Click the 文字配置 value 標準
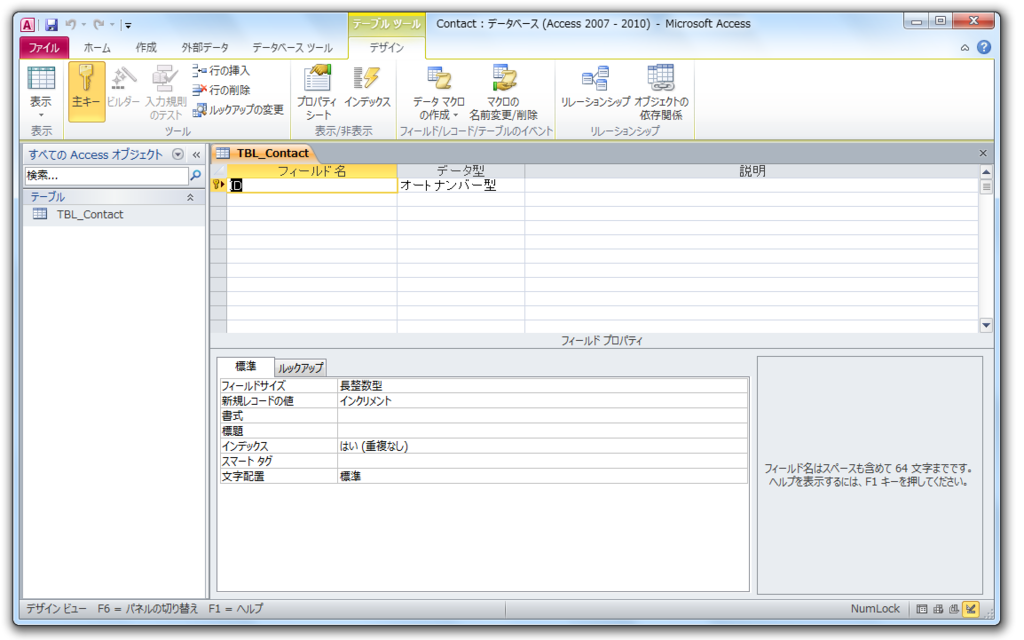The image size is (1024, 640). pos(542,476)
